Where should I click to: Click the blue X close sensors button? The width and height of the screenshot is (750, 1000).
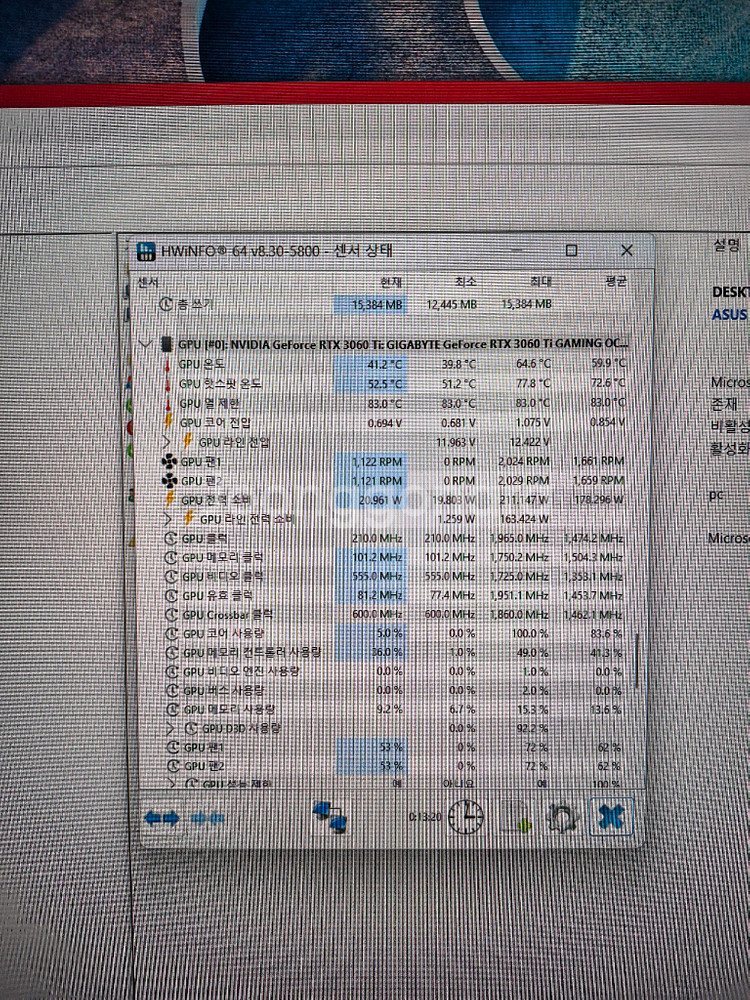point(611,817)
